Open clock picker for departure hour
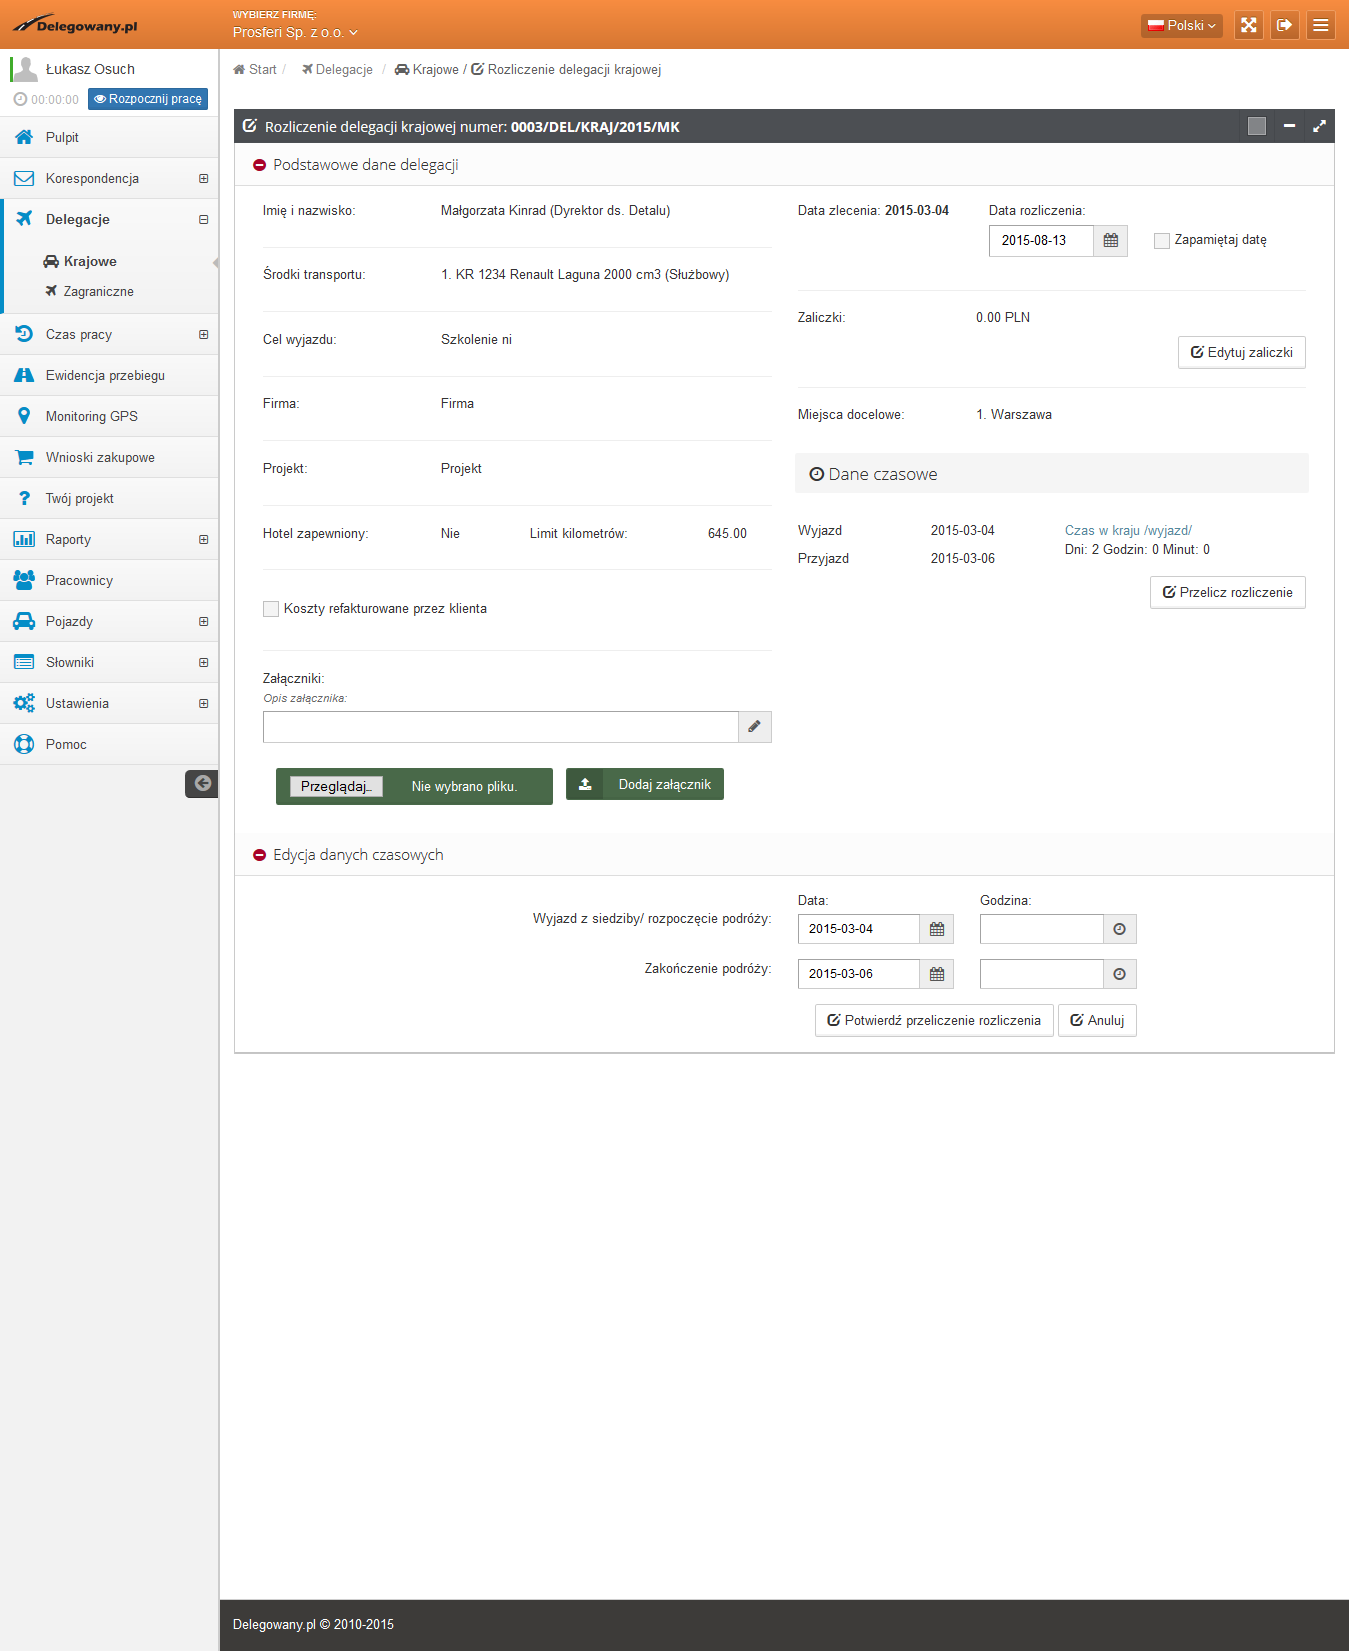This screenshot has width=1349, height=1651. click(x=1119, y=929)
